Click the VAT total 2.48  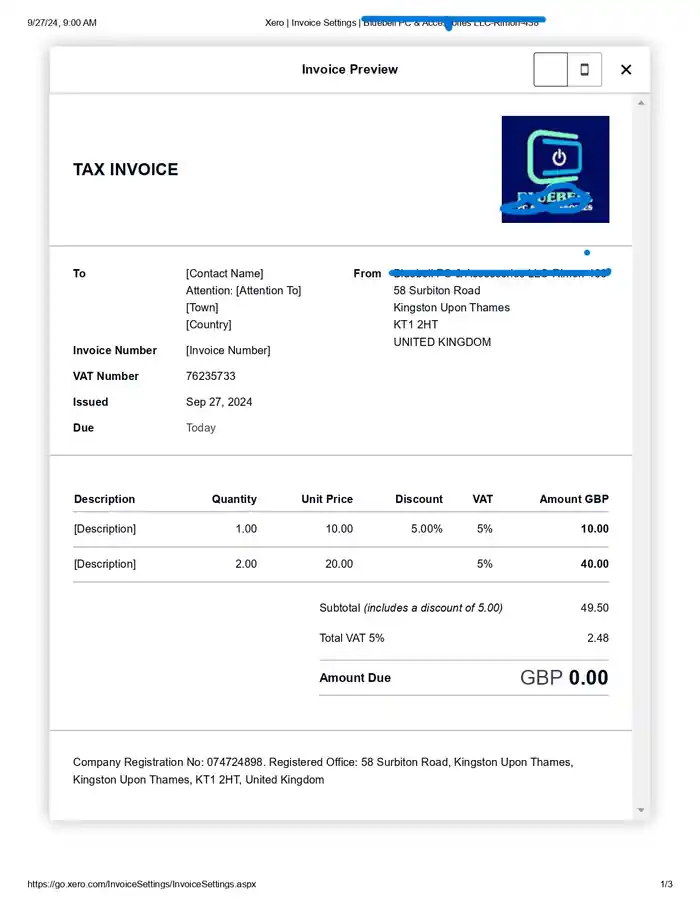point(598,638)
